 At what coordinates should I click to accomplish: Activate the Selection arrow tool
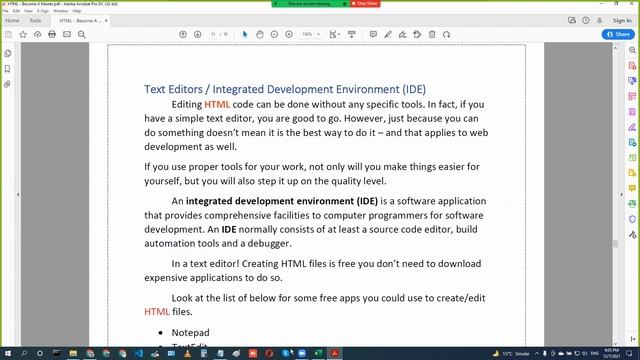tap(245, 35)
